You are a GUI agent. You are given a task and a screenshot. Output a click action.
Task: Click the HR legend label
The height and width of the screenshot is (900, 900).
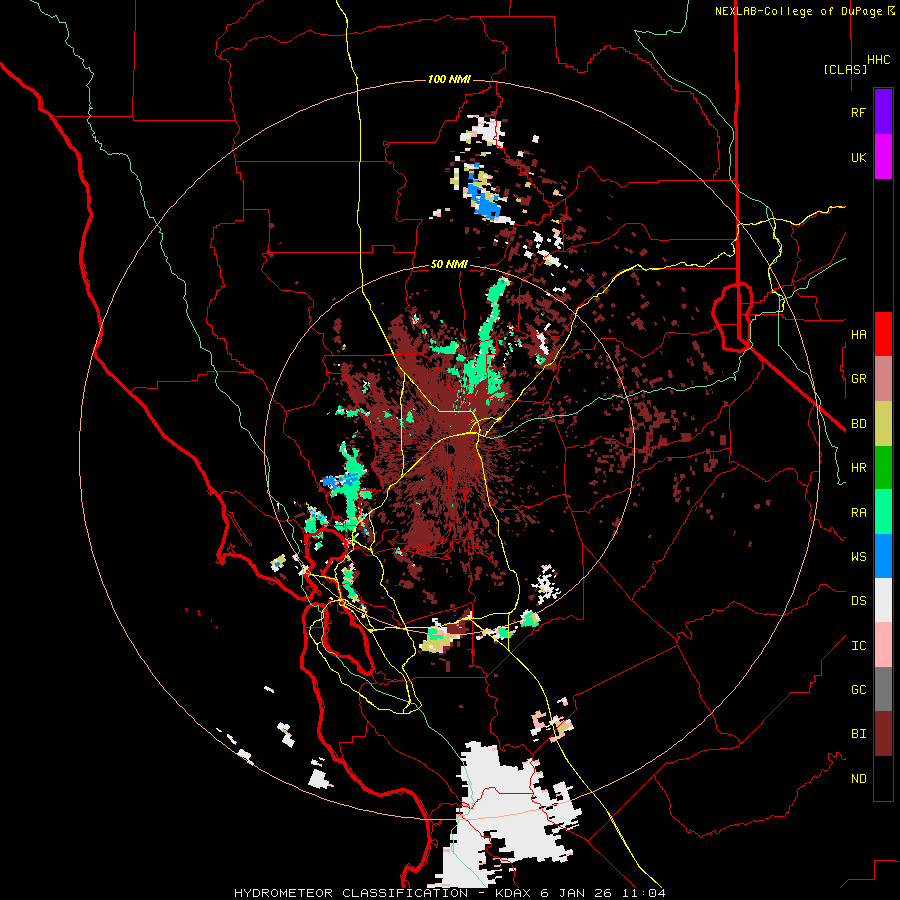point(859,468)
